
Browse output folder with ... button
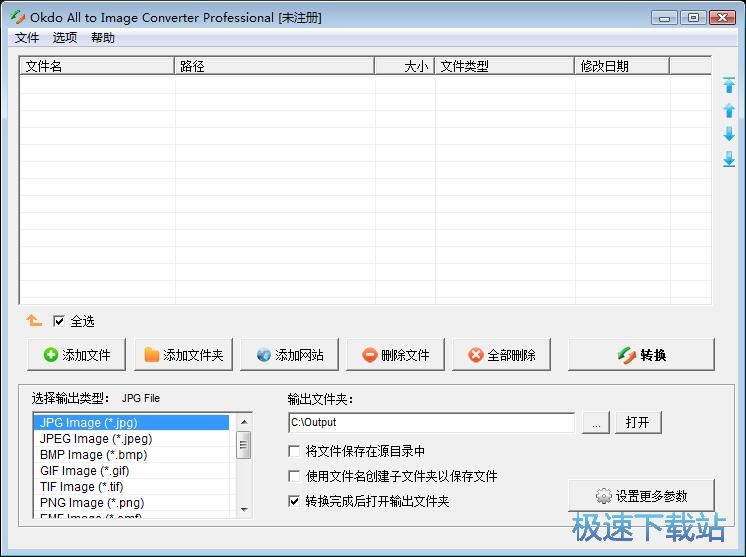point(596,422)
